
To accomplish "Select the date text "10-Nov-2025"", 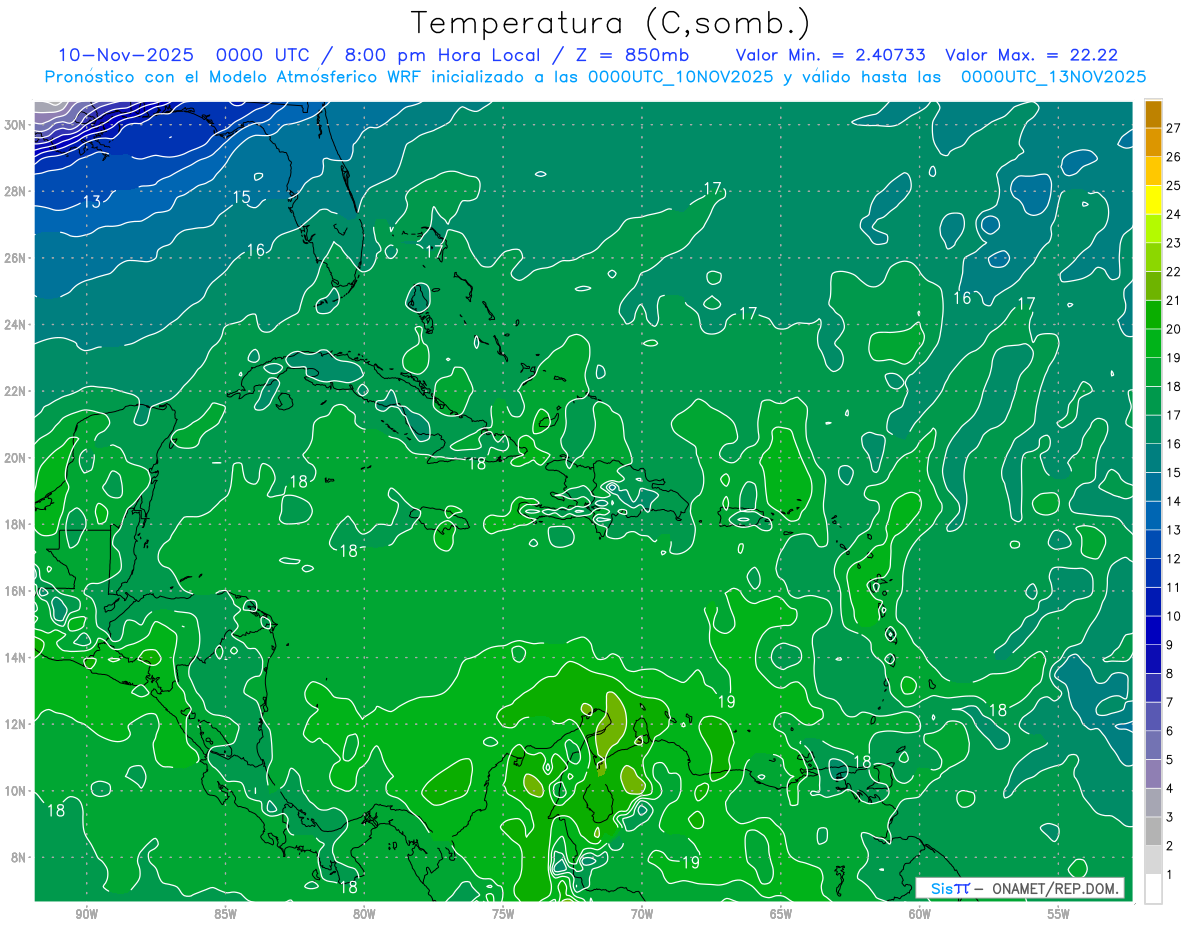I will [x=125, y=55].
